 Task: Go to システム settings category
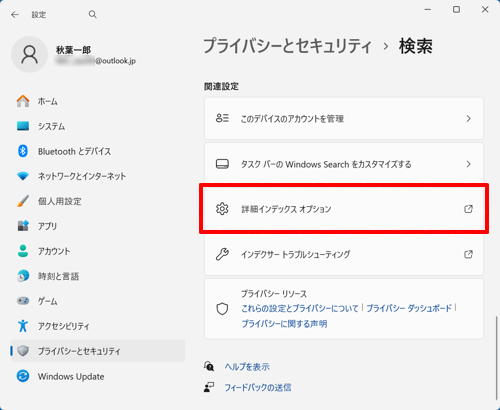(x=98, y=126)
